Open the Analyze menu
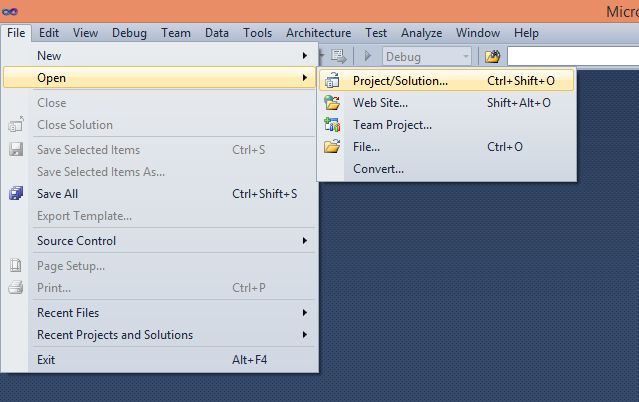639x402 pixels. click(421, 33)
